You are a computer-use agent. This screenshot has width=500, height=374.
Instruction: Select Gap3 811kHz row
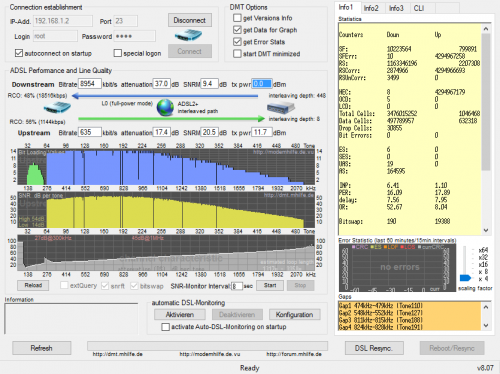[x=381, y=320]
